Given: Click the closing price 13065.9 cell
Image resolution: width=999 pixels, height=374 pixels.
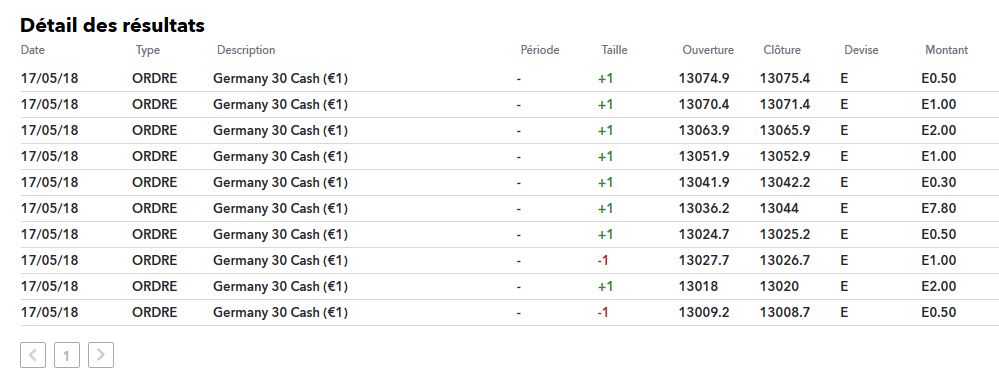Looking at the screenshot, I should (x=785, y=130).
